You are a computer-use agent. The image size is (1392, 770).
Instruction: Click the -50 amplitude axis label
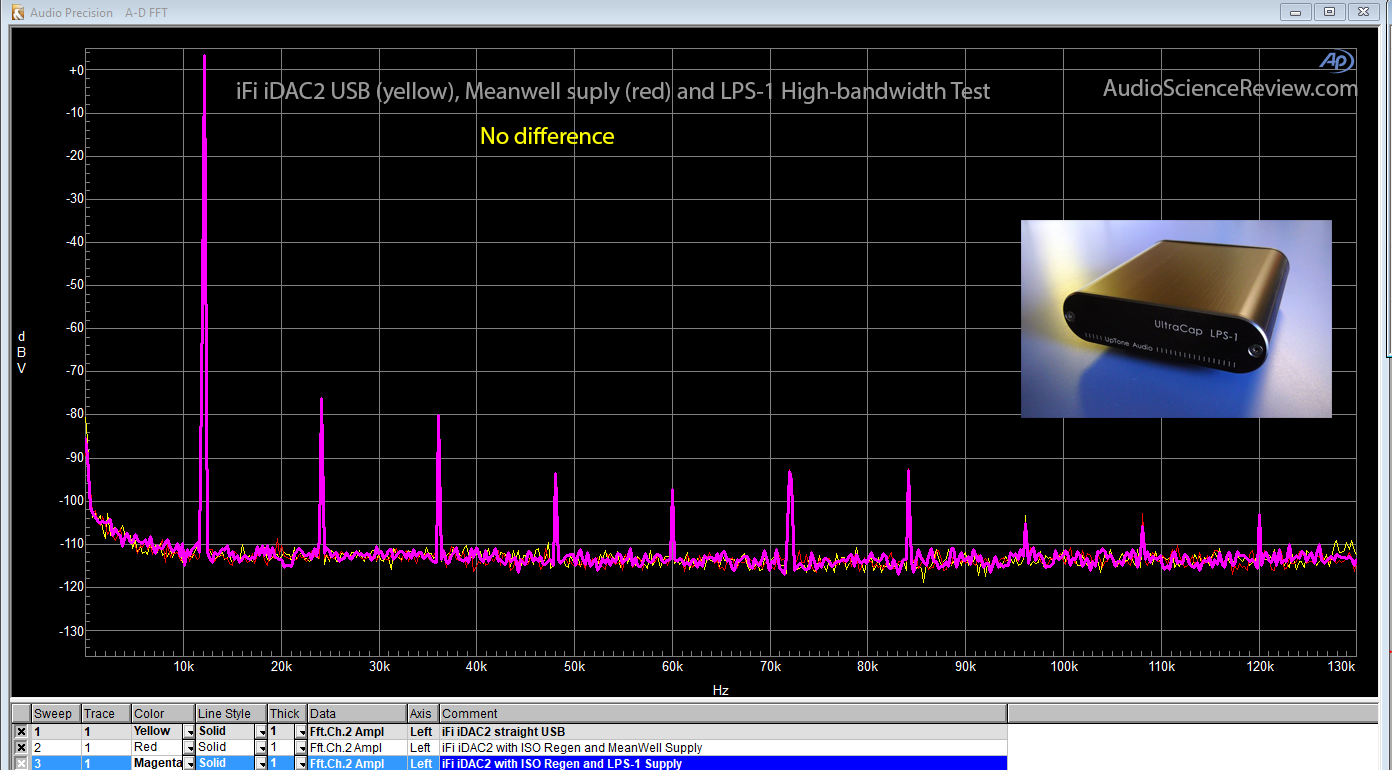pyautogui.click(x=74, y=286)
